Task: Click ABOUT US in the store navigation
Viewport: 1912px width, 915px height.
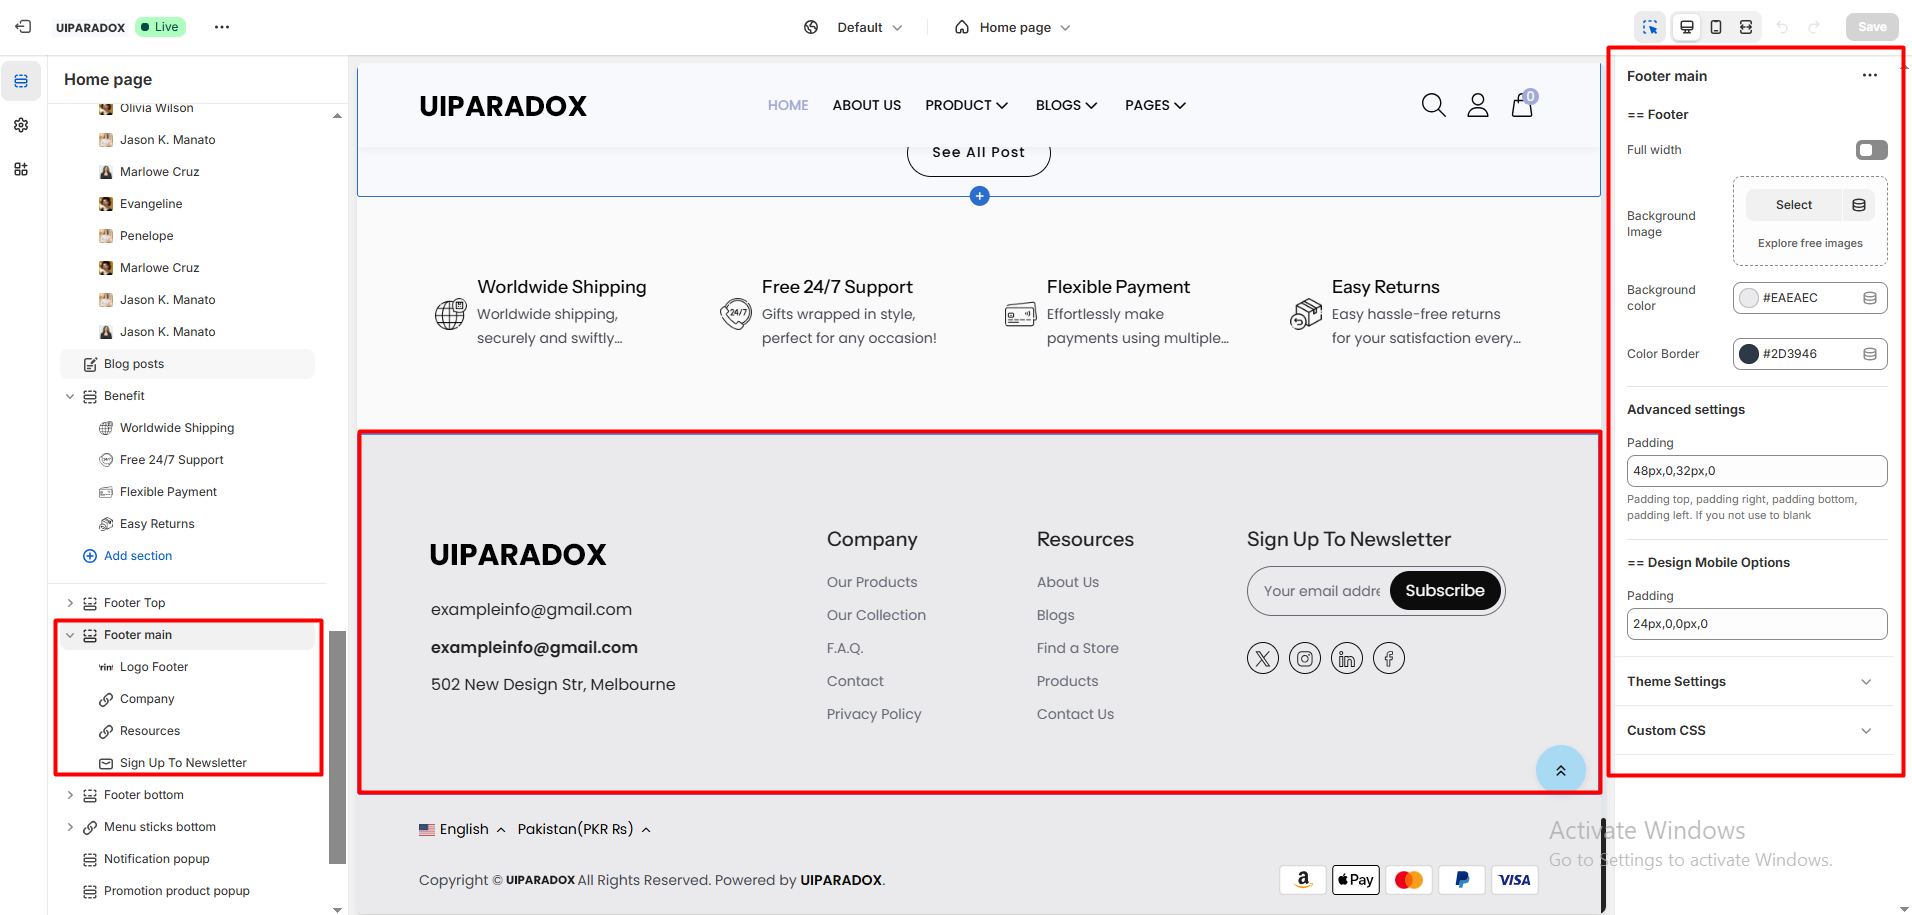Action: pos(867,105)
